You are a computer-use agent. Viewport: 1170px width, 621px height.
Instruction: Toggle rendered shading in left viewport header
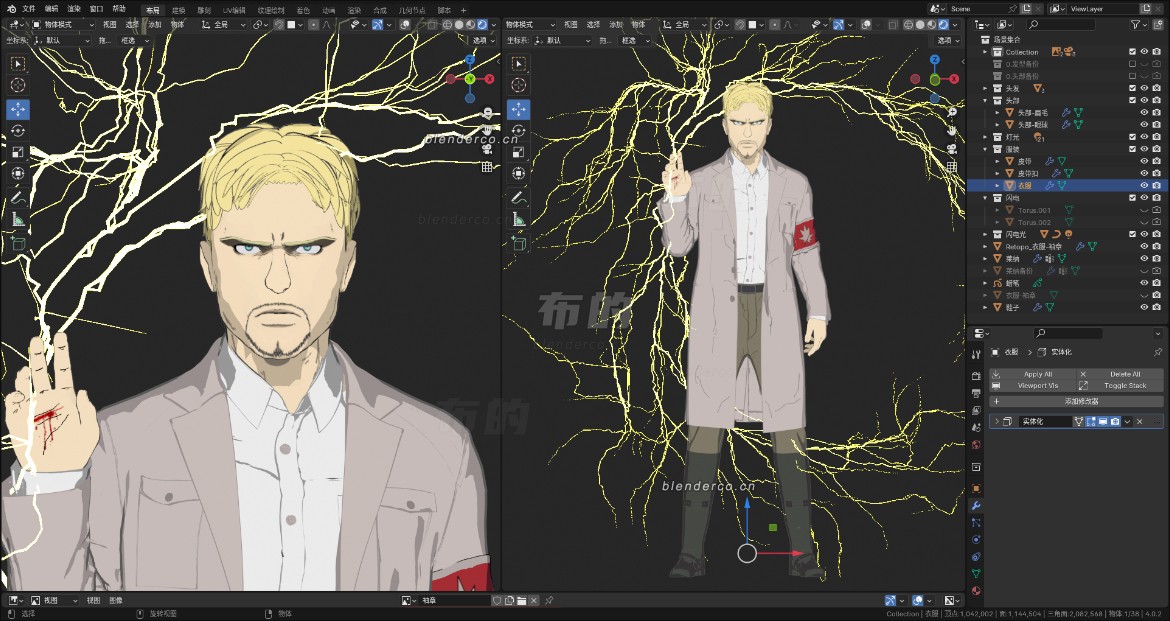click(482, 25)
